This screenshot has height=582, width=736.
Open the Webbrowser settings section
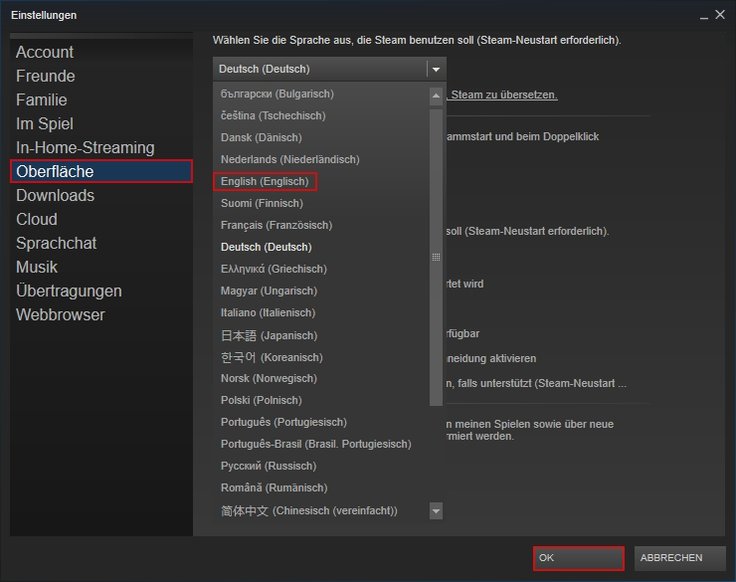(x=101, y=315)
